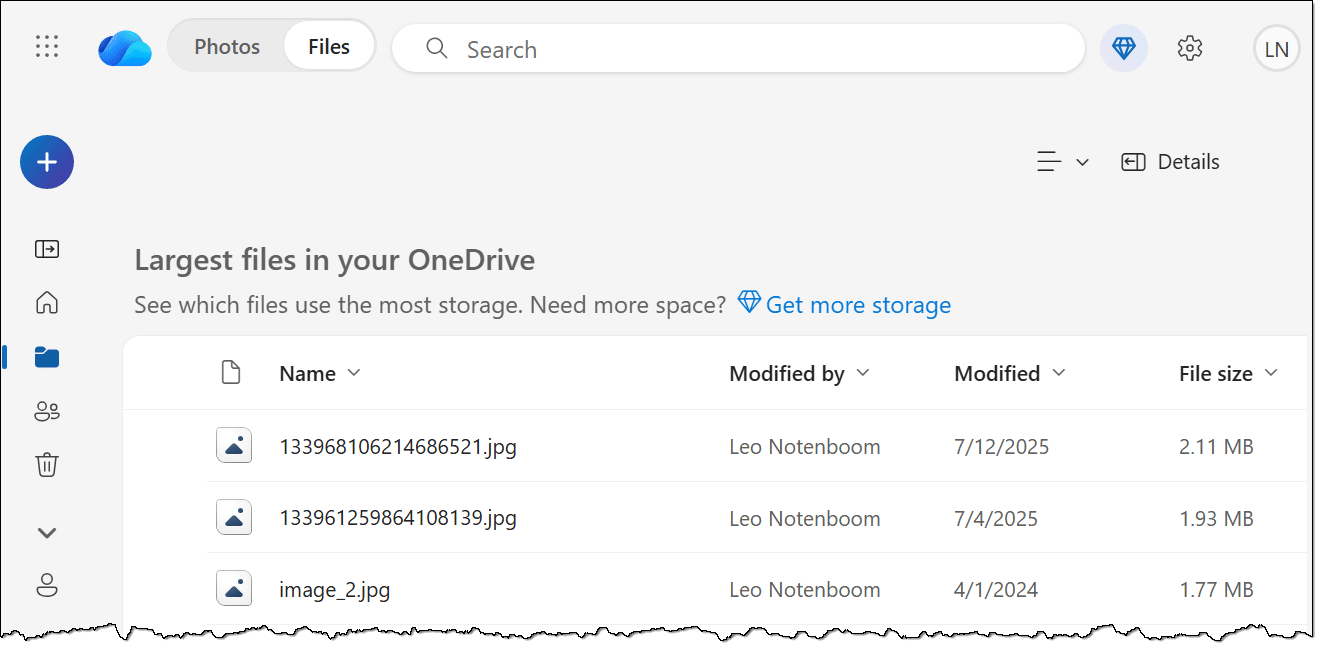Go to Home in the sidebar
The image size is (1318, 648).
[x=47, y=303]
